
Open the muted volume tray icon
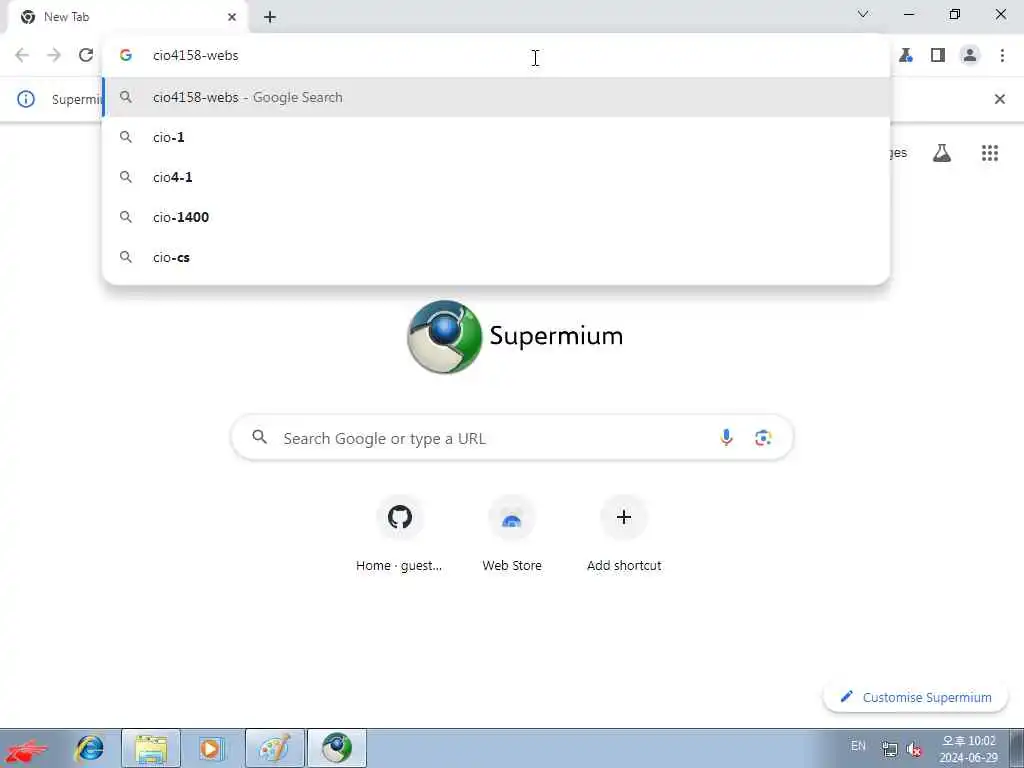(x=915, y=749)
